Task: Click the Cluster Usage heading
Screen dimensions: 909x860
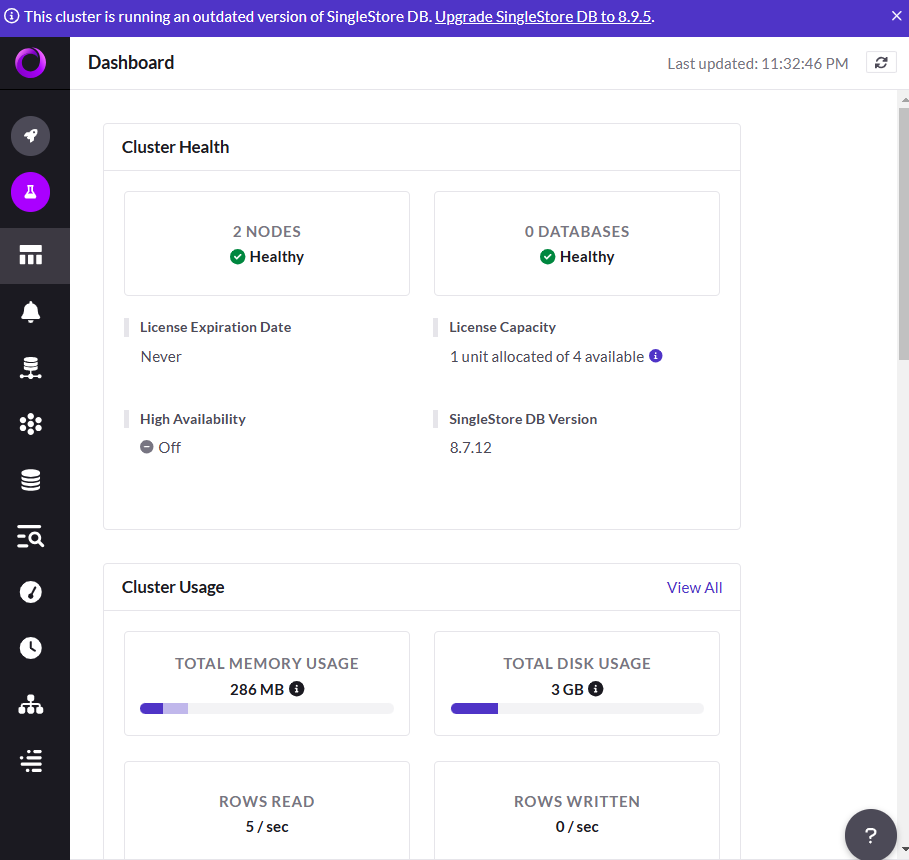Action: coord(173,587)
